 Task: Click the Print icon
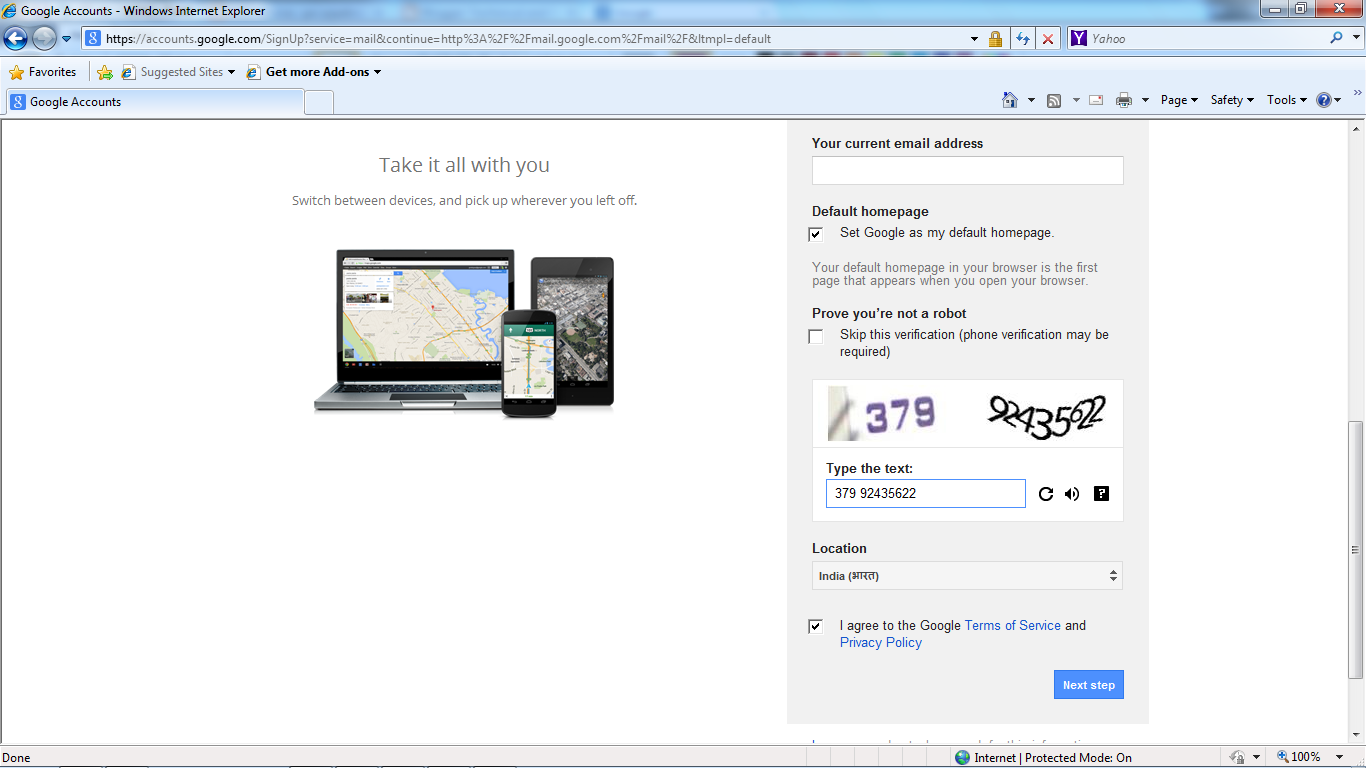pos(1124,100)
